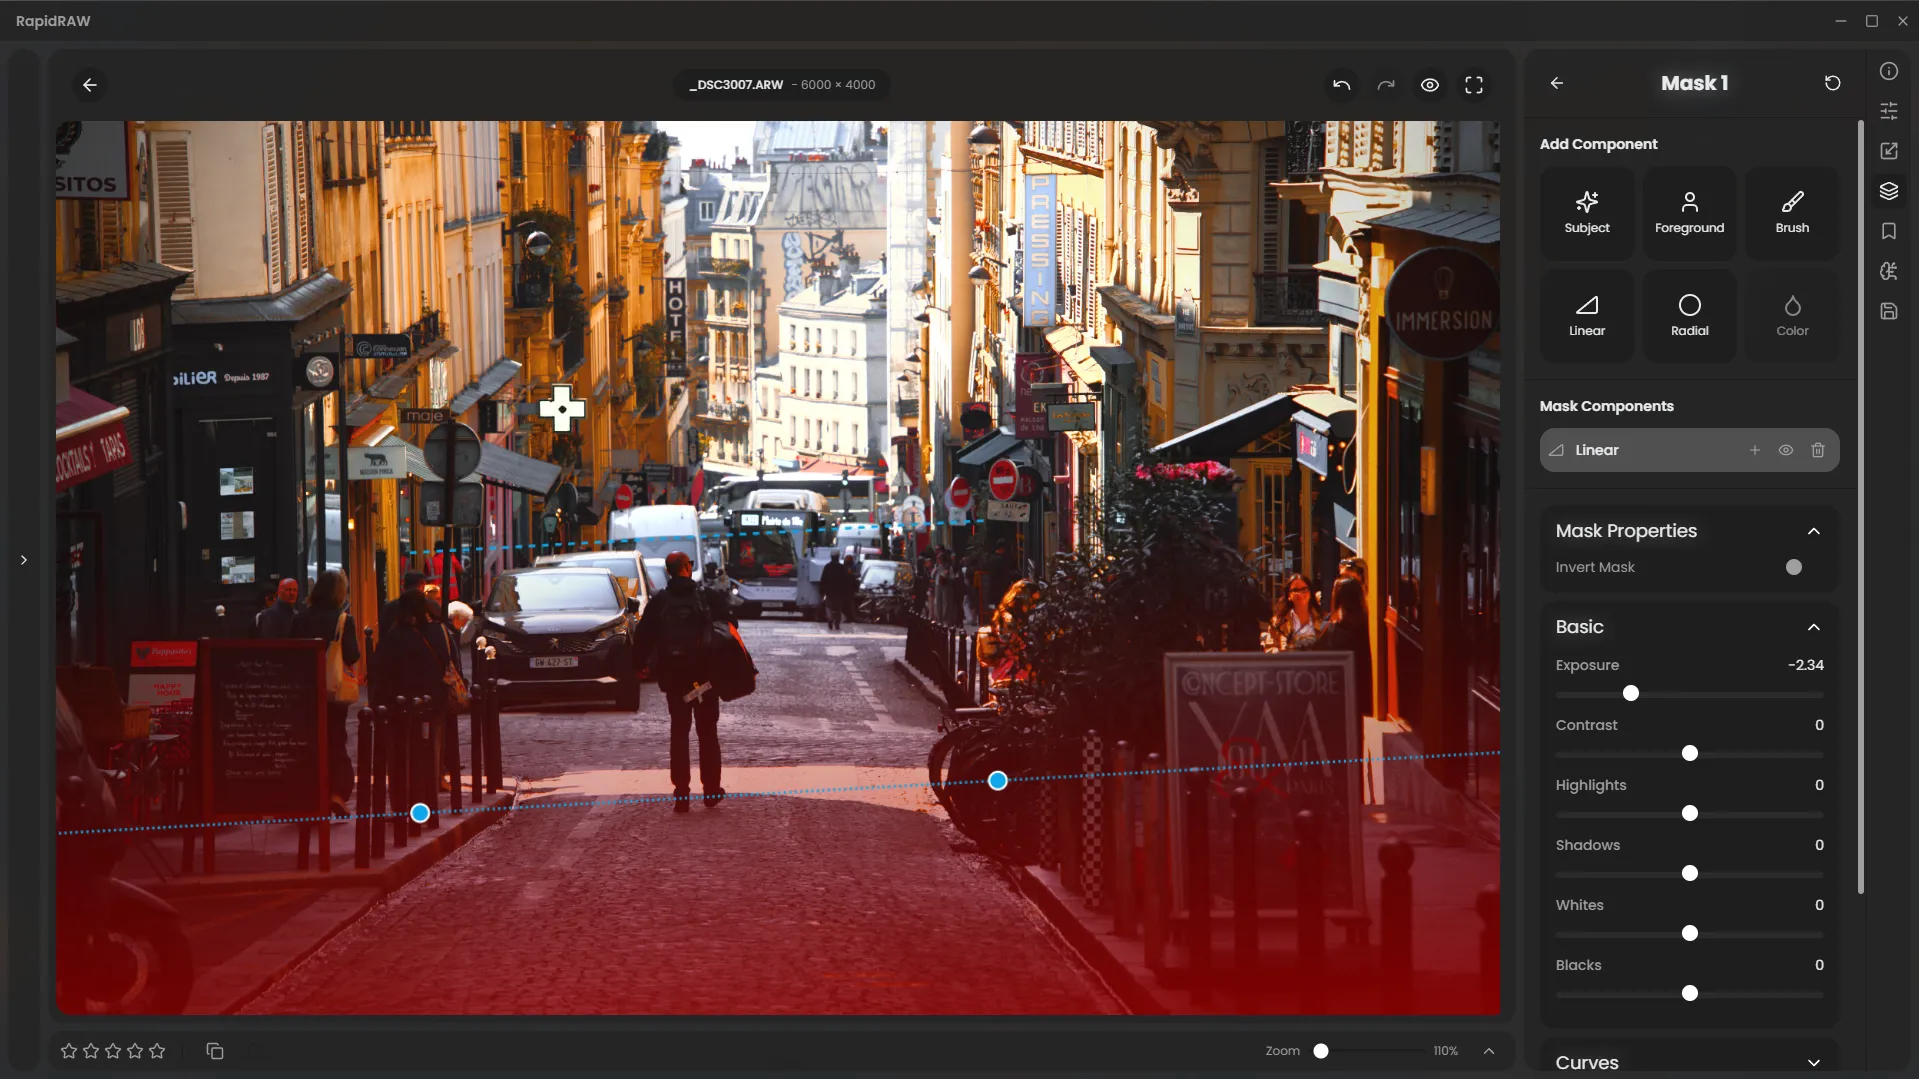Delete the Linear mask component
This screenshot has width=1919, height=1079.
point(1817,450)
